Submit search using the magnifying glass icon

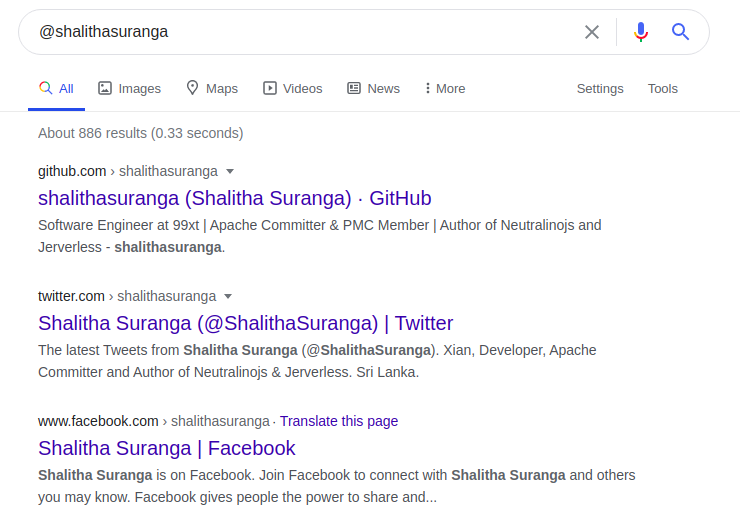coord(680,32)
